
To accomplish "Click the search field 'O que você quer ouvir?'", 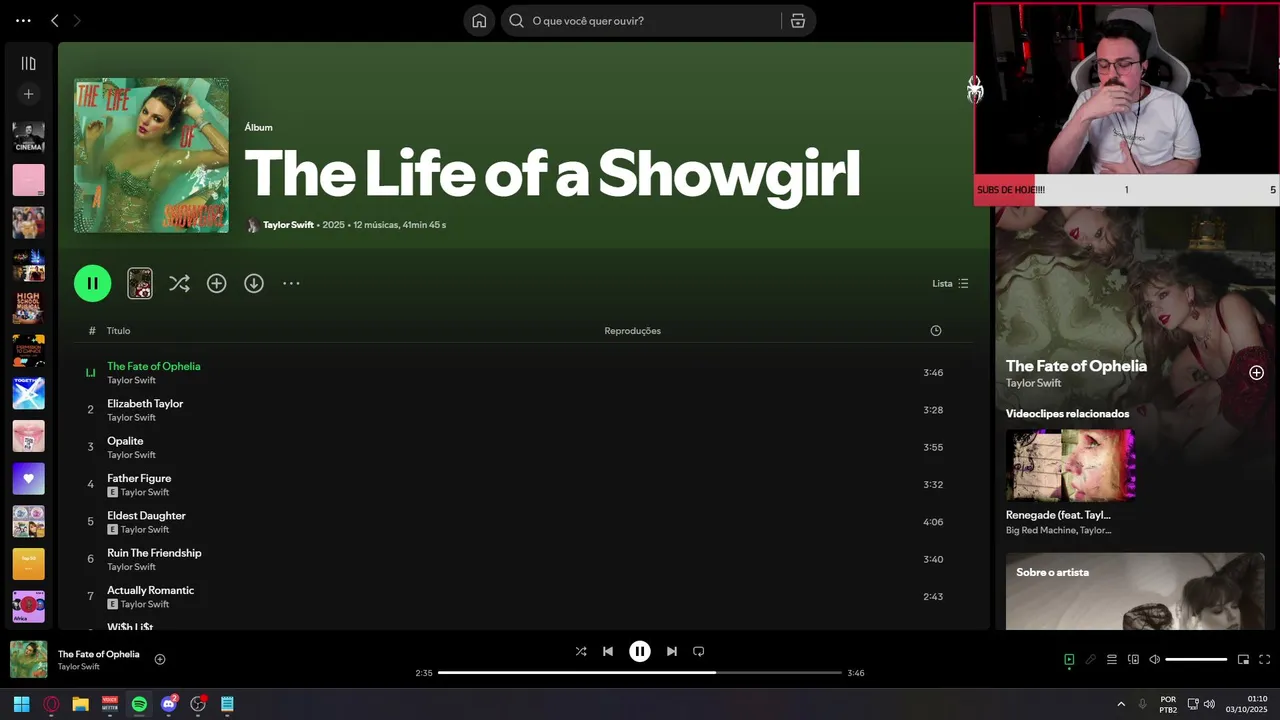I will point(641,21).
